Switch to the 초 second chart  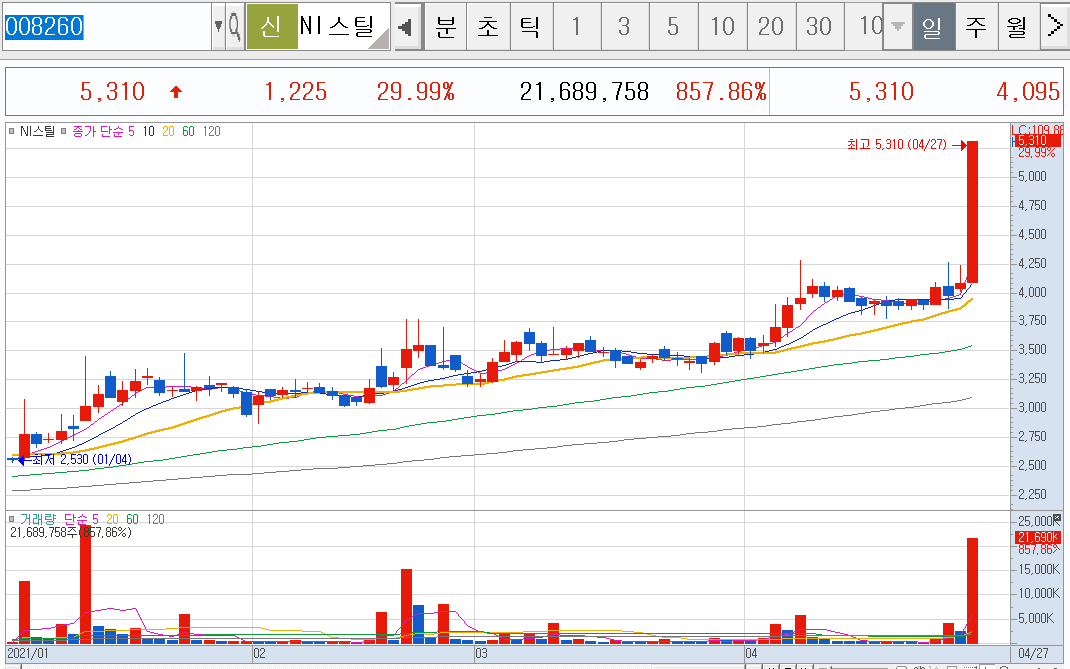click(x=488, y=27)
